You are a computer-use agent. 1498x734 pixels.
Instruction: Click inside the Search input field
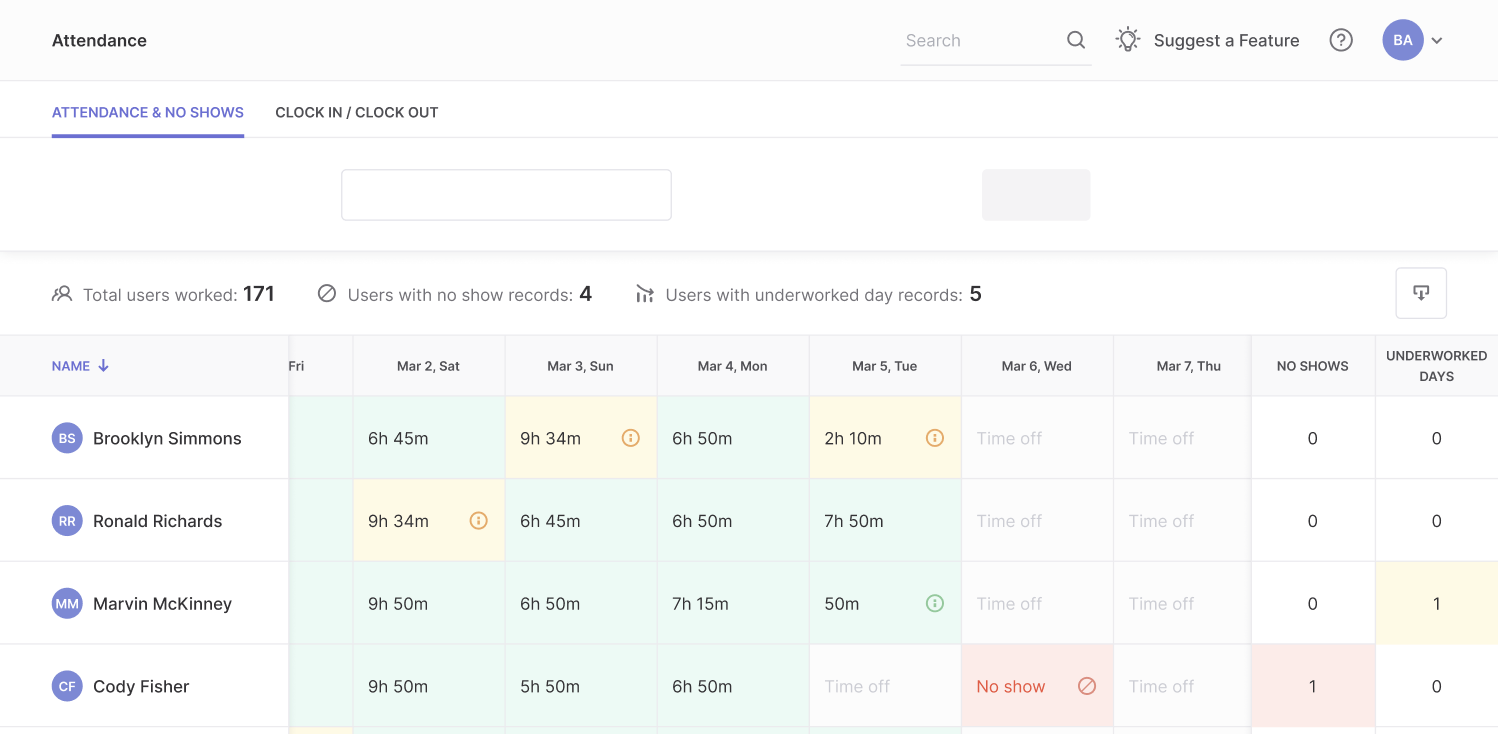click(x=975, y=40)
